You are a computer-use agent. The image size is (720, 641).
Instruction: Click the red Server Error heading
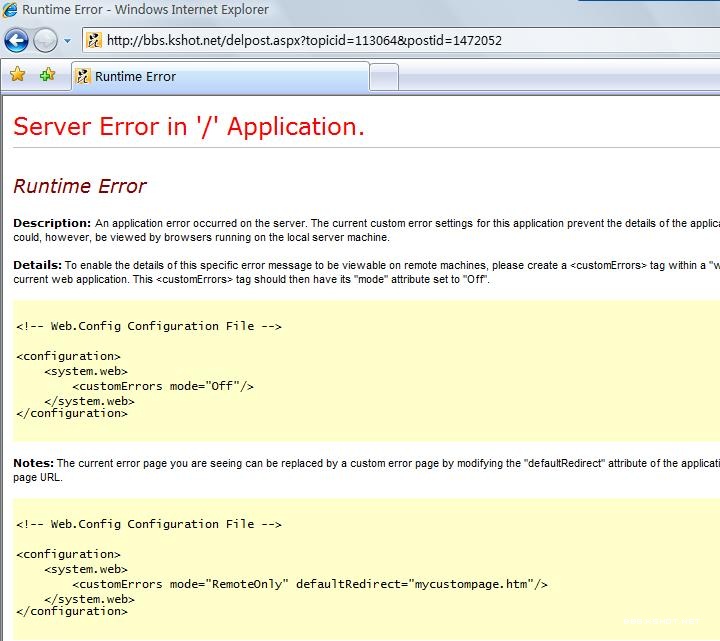[x=188, y=127]
